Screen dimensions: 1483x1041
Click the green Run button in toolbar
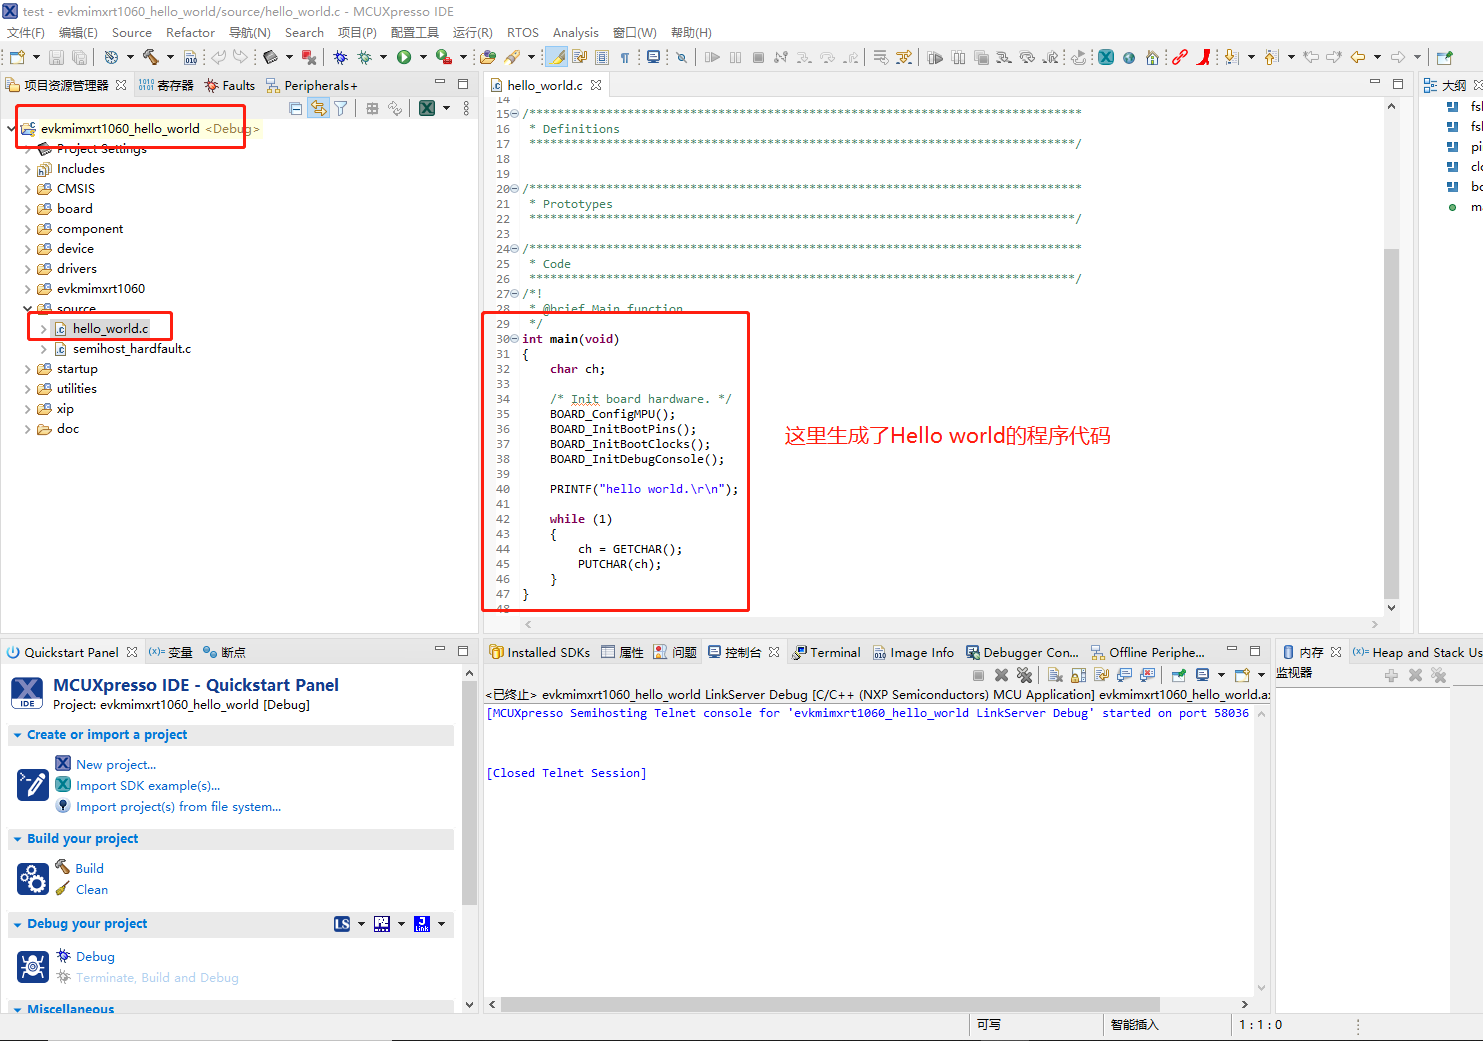[x=404, y=57]
